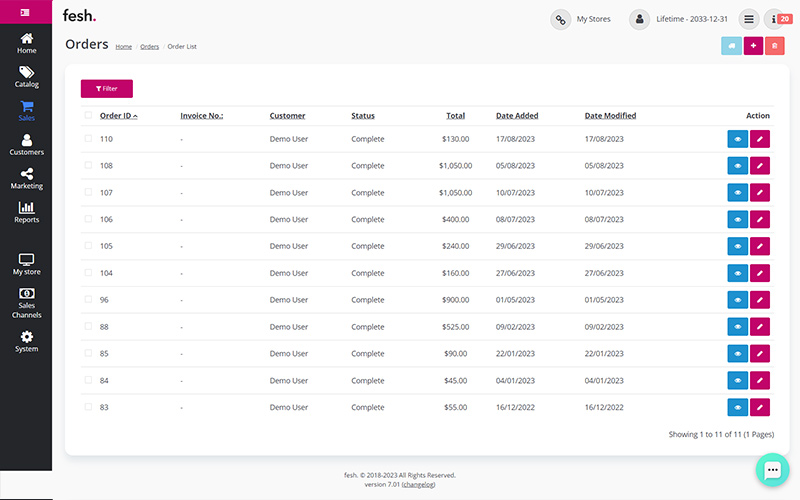Open the Catalog section in sidebar

pyautogui.click(x=26, y=77)
